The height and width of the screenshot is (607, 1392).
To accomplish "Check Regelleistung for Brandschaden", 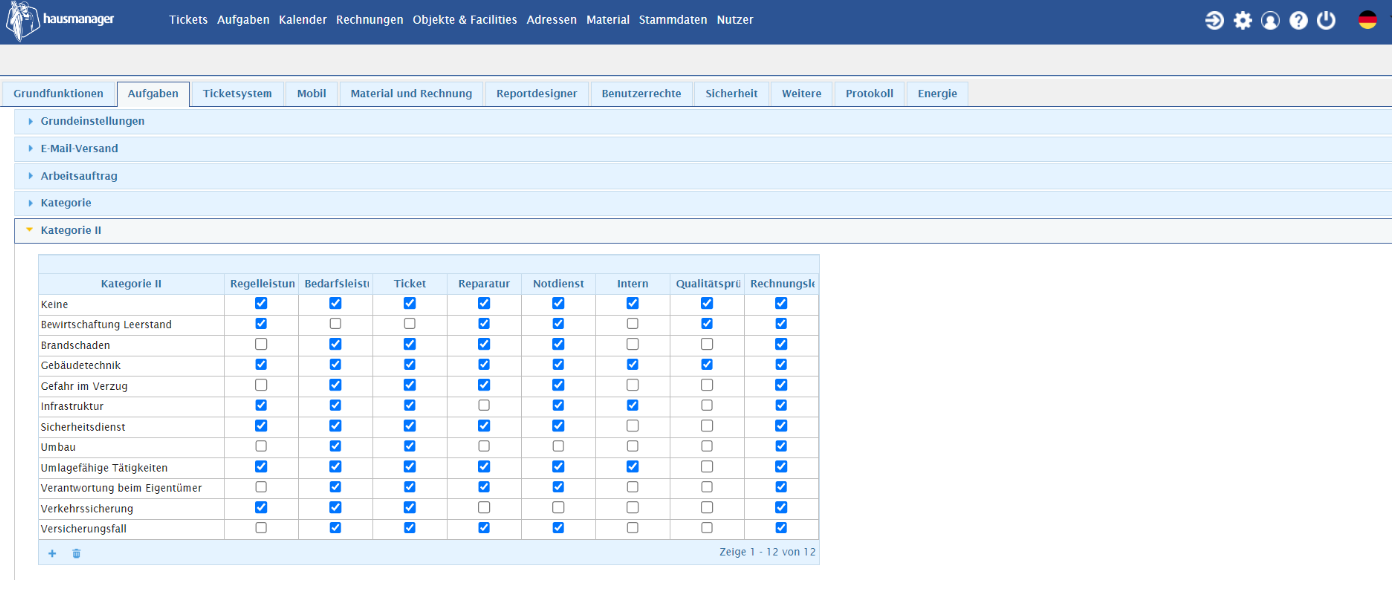I will pos(261,344).
